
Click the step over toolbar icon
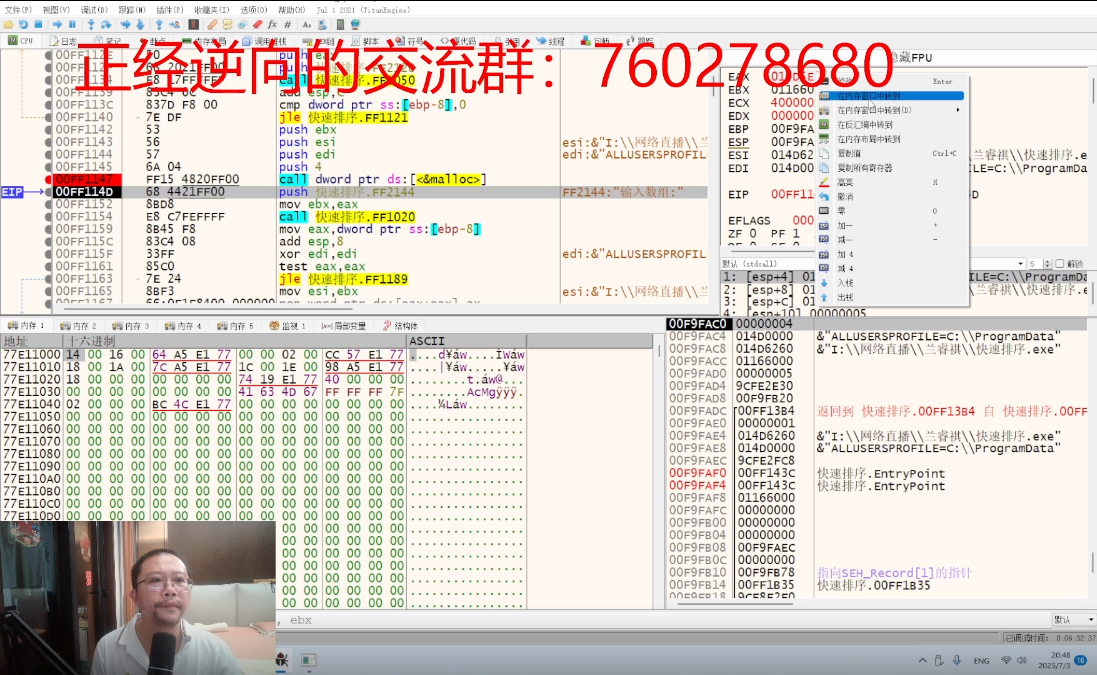coord(107,24)
